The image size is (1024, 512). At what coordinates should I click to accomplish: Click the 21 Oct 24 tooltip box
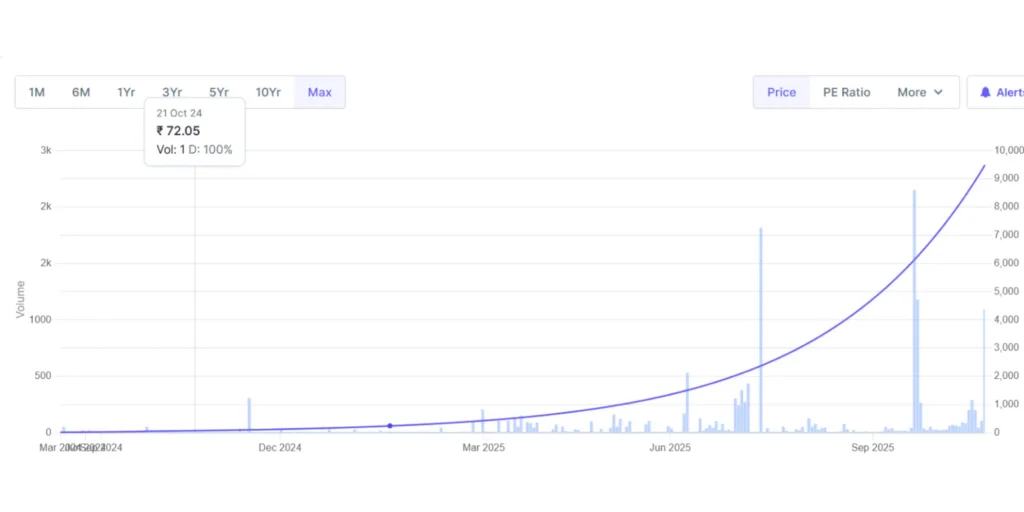click(194, 131)
